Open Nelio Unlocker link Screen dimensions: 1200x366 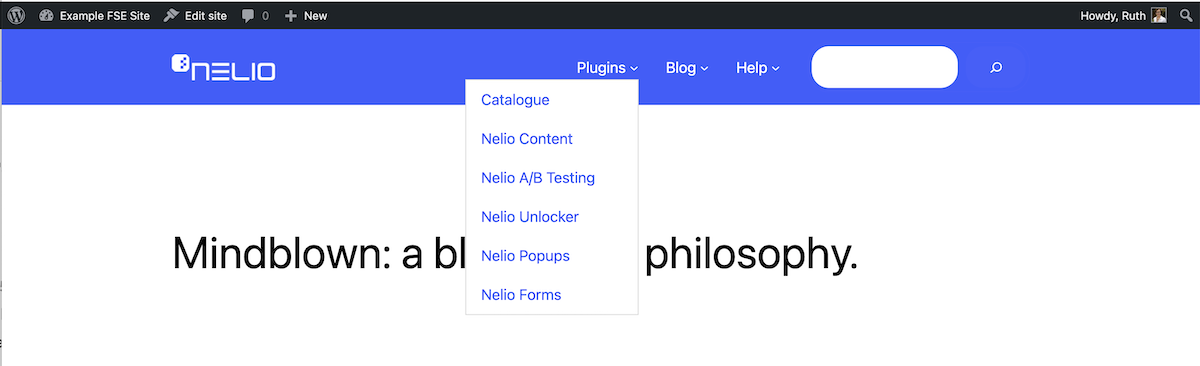(530, 217)
